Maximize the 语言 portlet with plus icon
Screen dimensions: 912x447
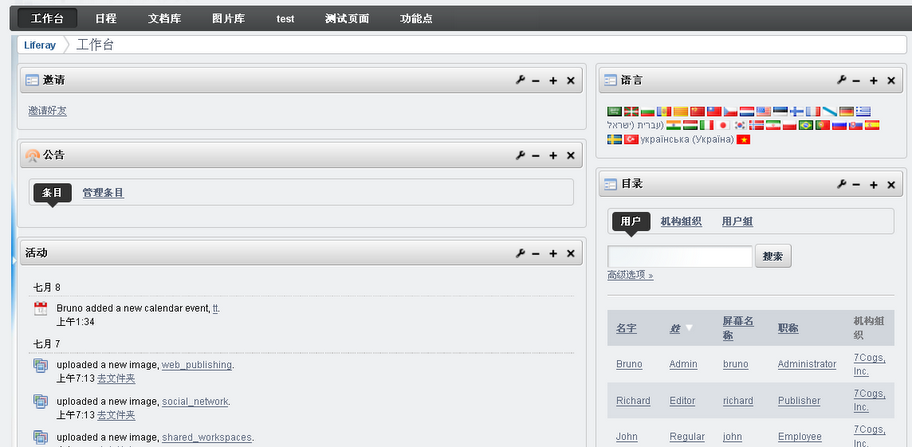[x=874, y=81]
